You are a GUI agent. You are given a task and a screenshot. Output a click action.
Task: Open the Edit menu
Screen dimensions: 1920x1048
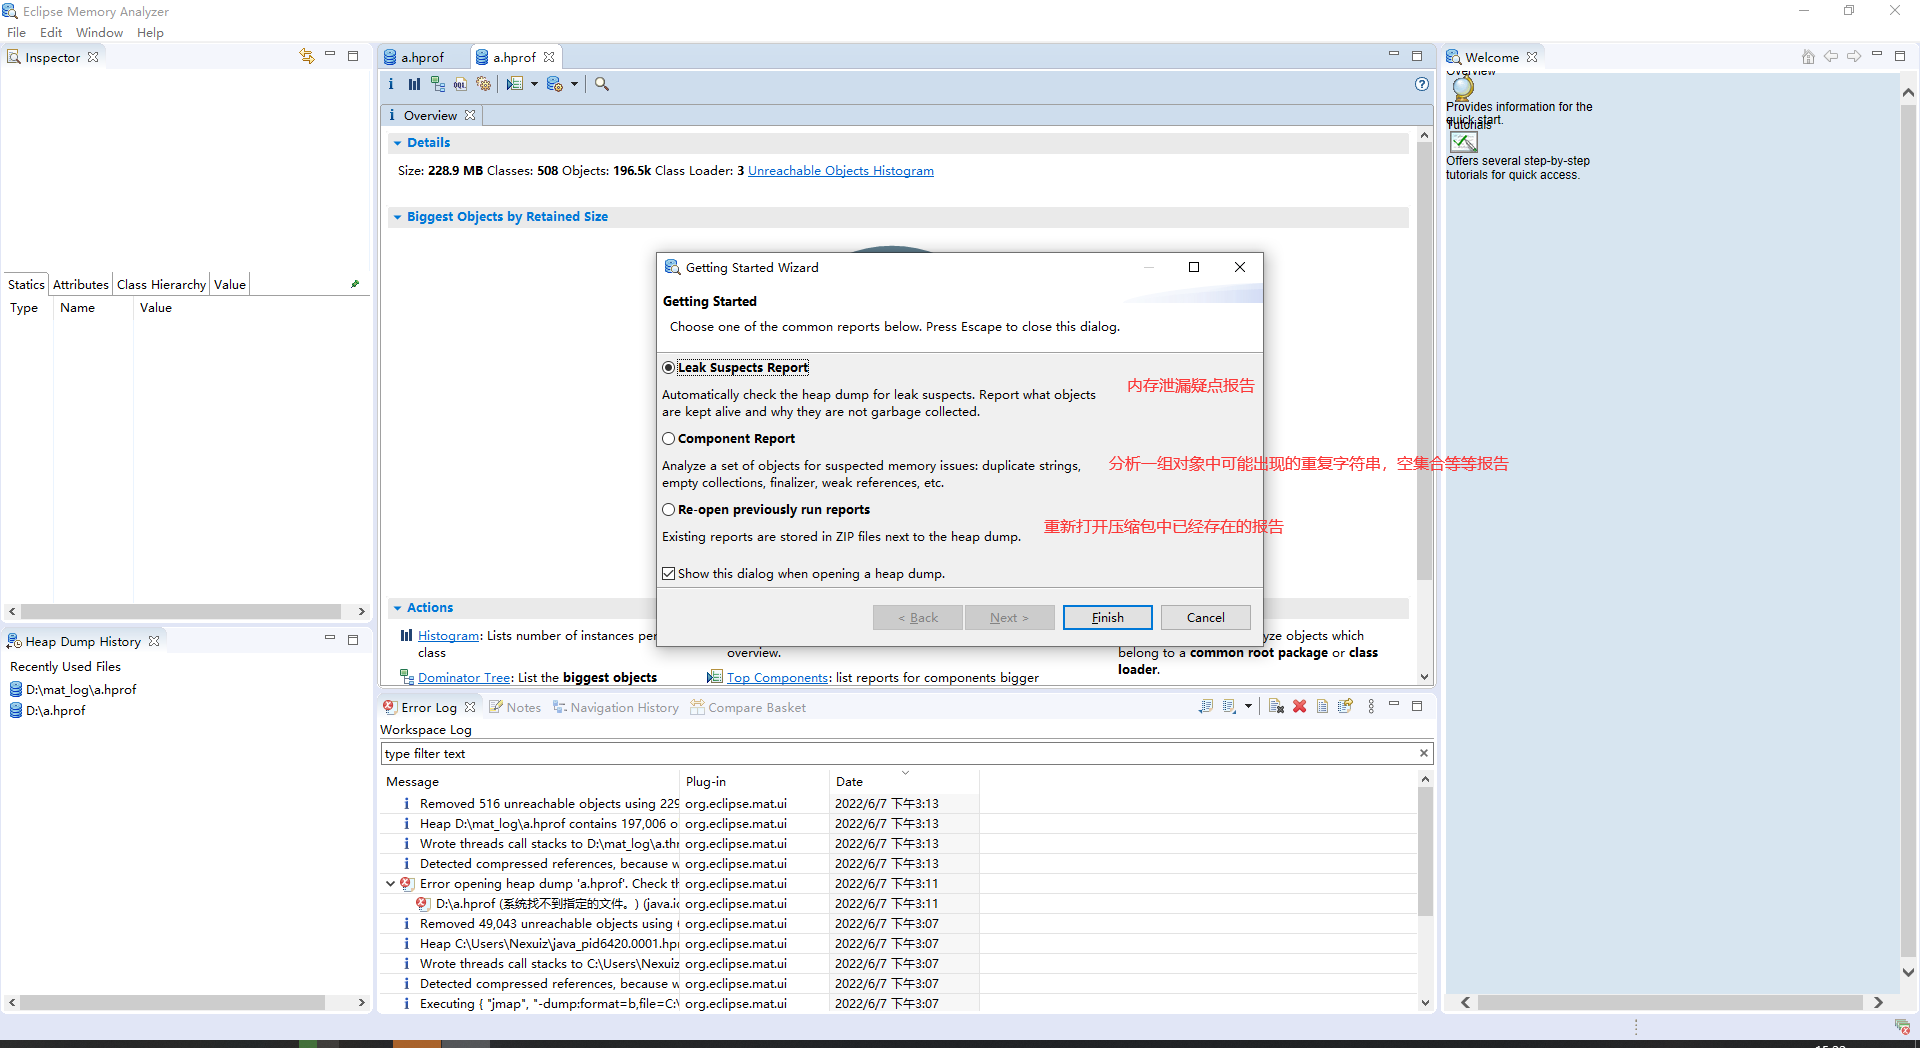51,32
